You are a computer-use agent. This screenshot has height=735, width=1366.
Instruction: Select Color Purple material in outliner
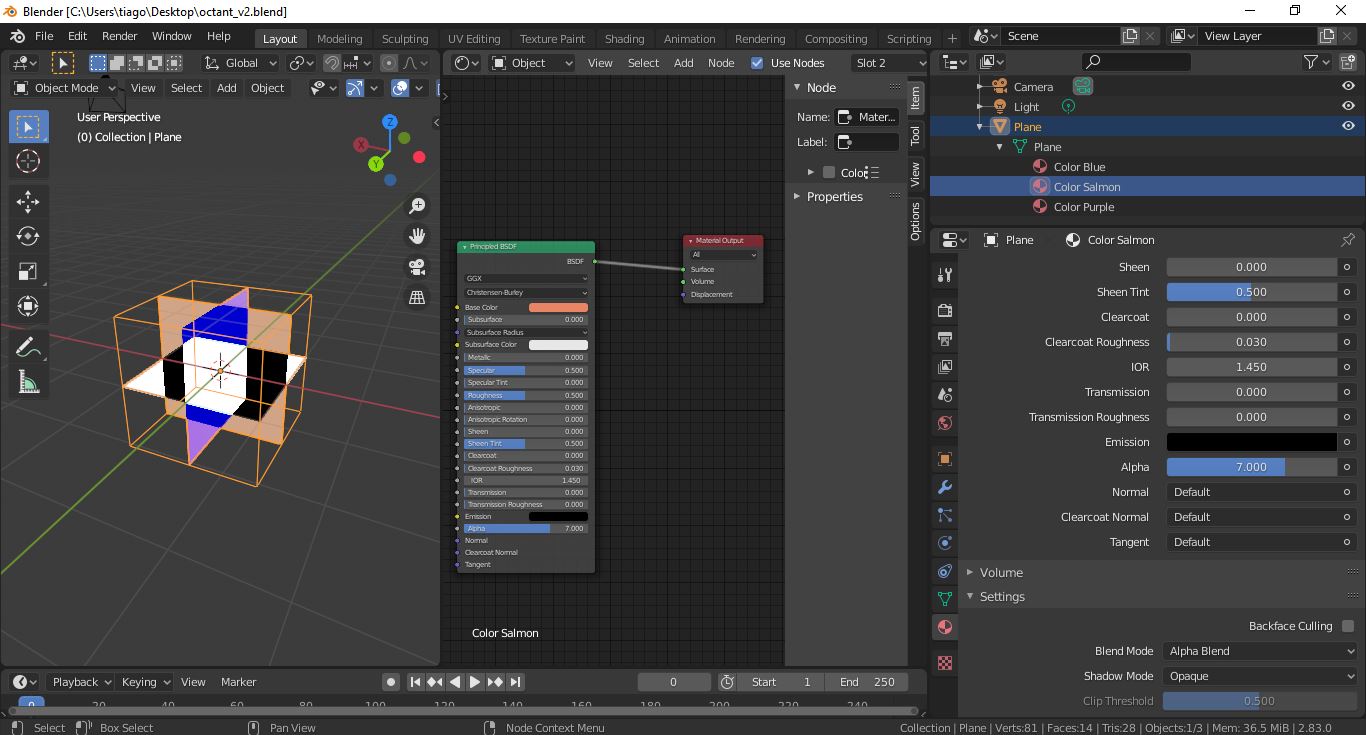pos(1083,207)
